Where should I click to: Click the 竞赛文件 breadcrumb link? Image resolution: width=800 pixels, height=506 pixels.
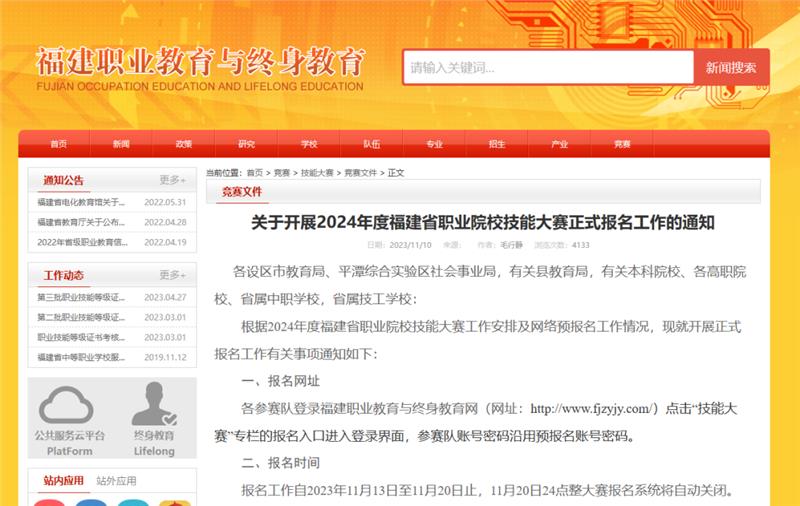click(x=360, y=173)
